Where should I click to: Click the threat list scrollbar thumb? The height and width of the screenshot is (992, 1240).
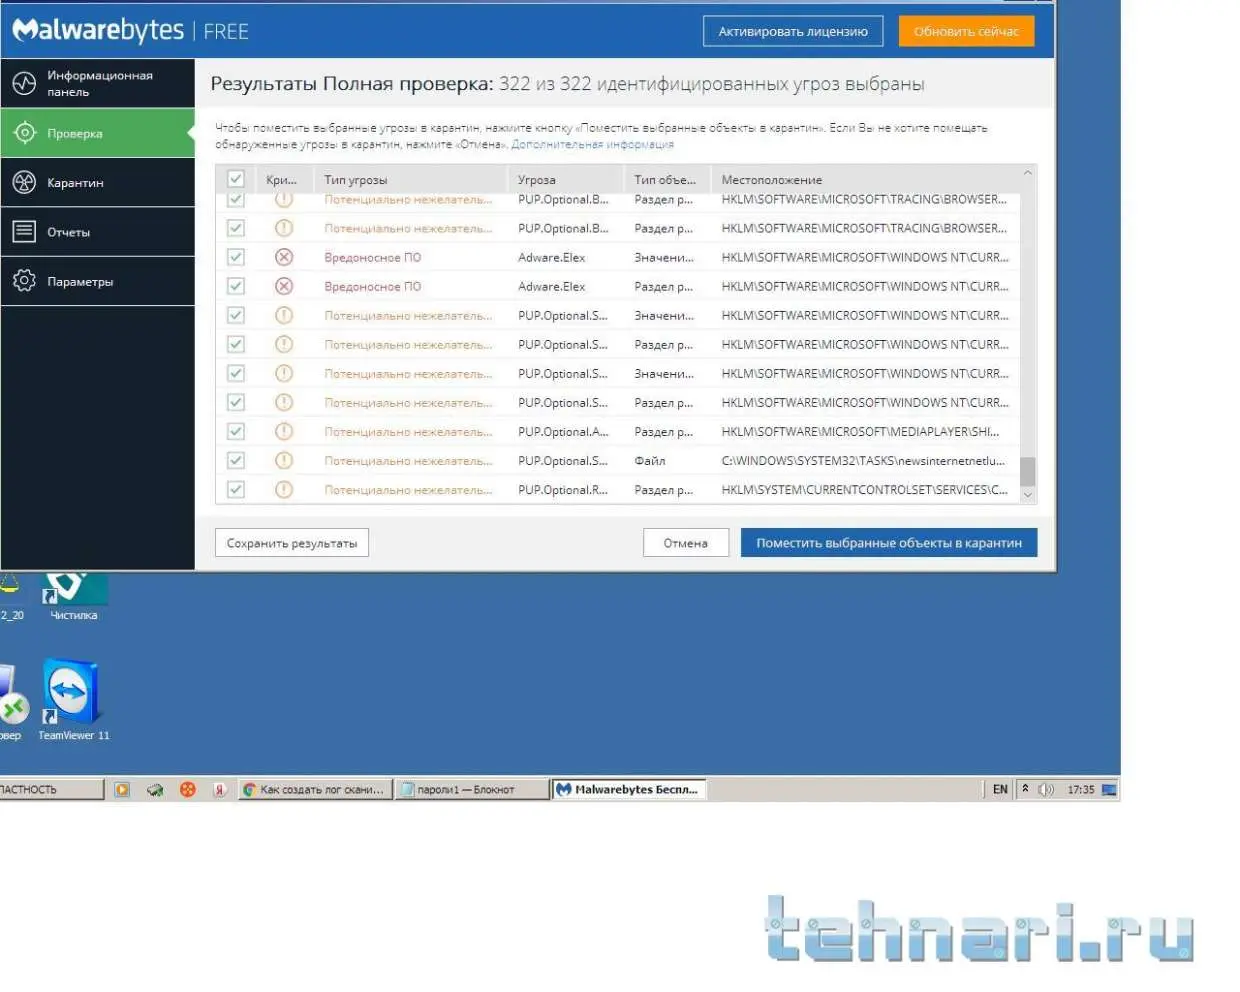[1027, 471]
